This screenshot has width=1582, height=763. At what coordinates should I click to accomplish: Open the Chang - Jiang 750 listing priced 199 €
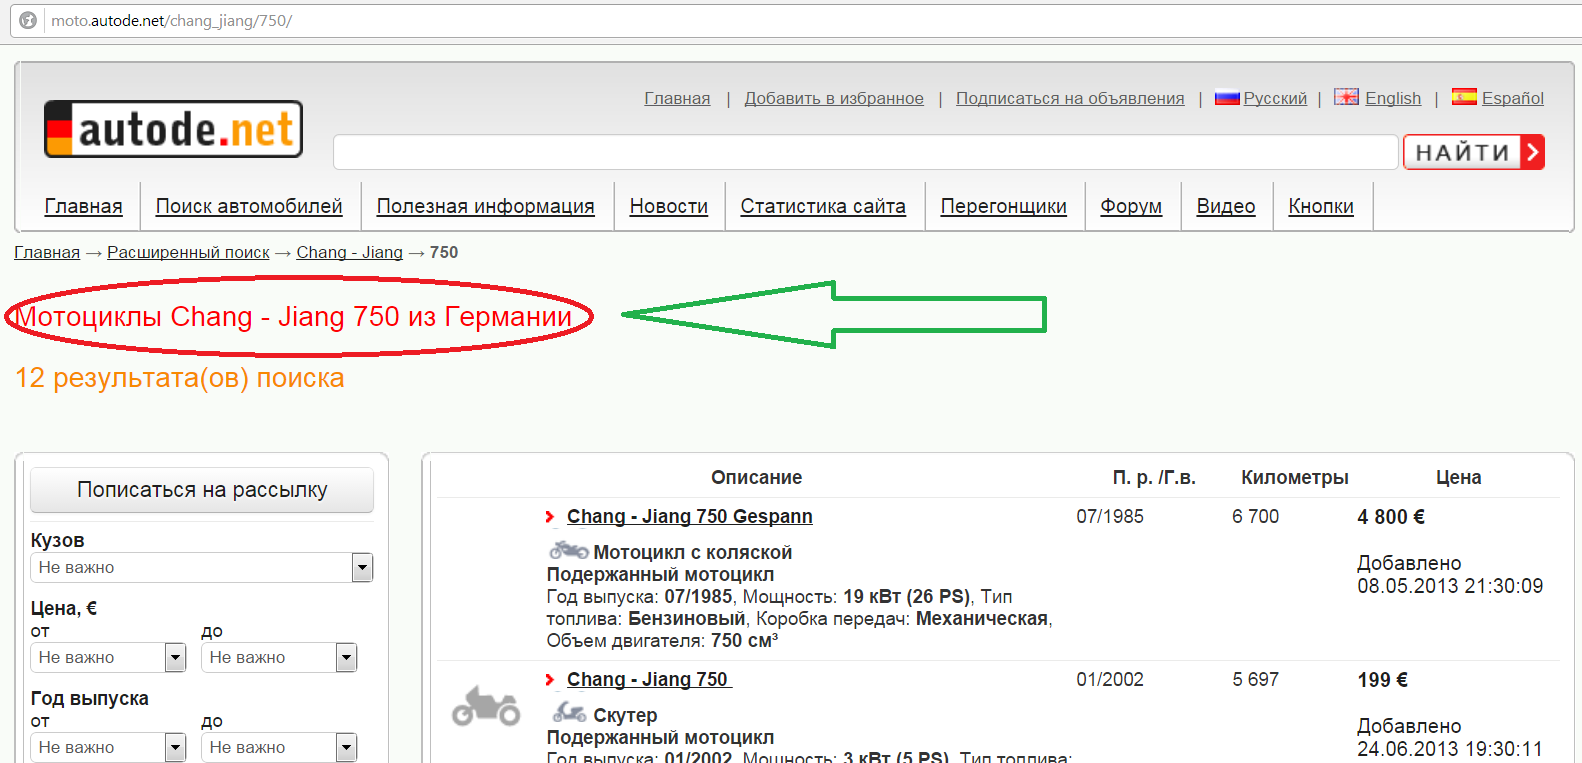[x=648, y=679]
